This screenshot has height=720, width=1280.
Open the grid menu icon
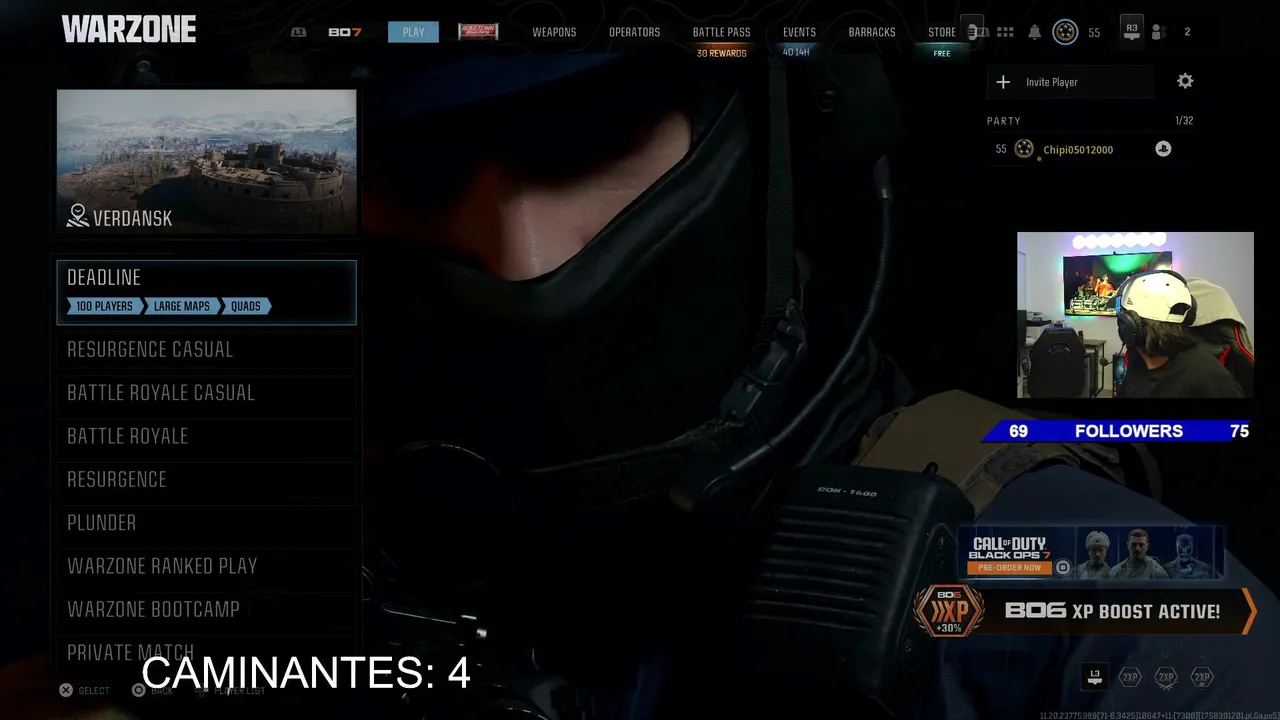pos(1005,32)
